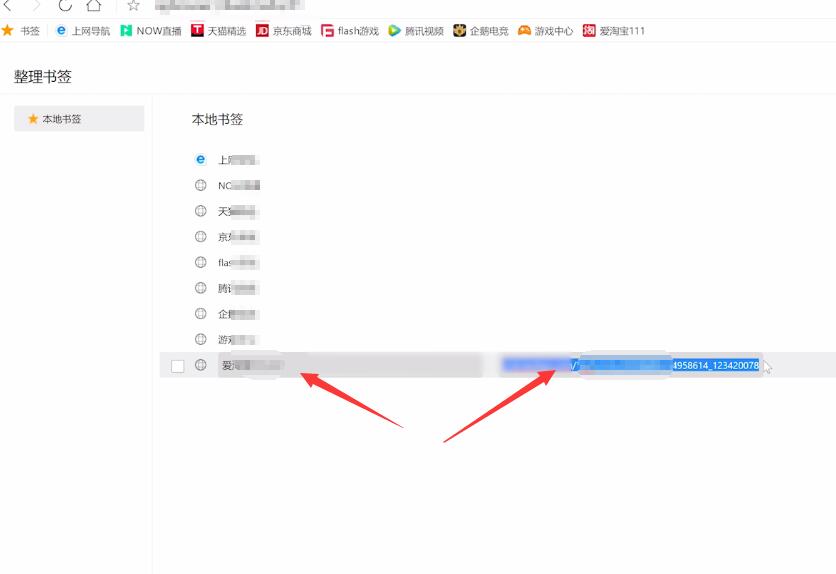Open 企鹅电竞 bookmark in bar
This screenshot has height=574, width=836.
click(x=481, y=31)
